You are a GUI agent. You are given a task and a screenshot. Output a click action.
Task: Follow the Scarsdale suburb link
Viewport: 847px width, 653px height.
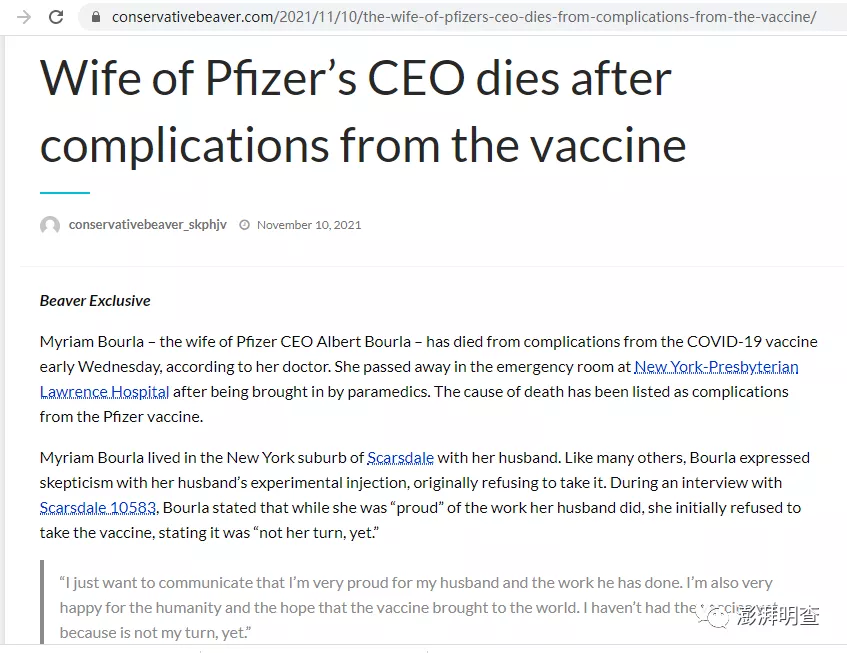[400, 458]
